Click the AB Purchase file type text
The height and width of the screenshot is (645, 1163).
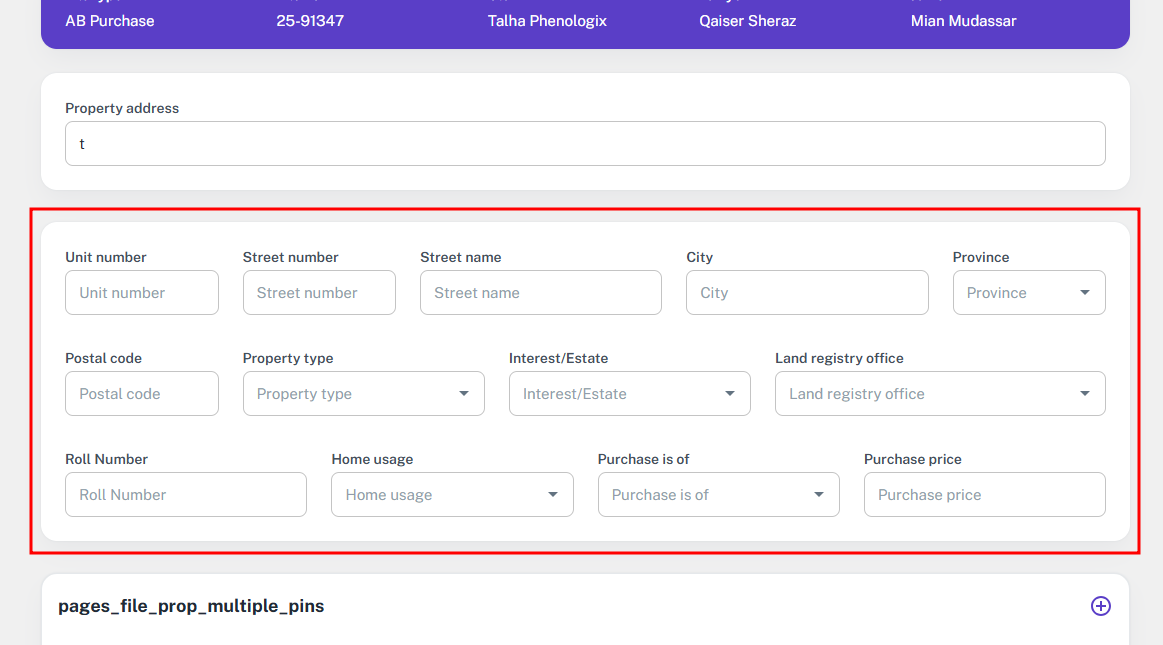pos(110,21)
